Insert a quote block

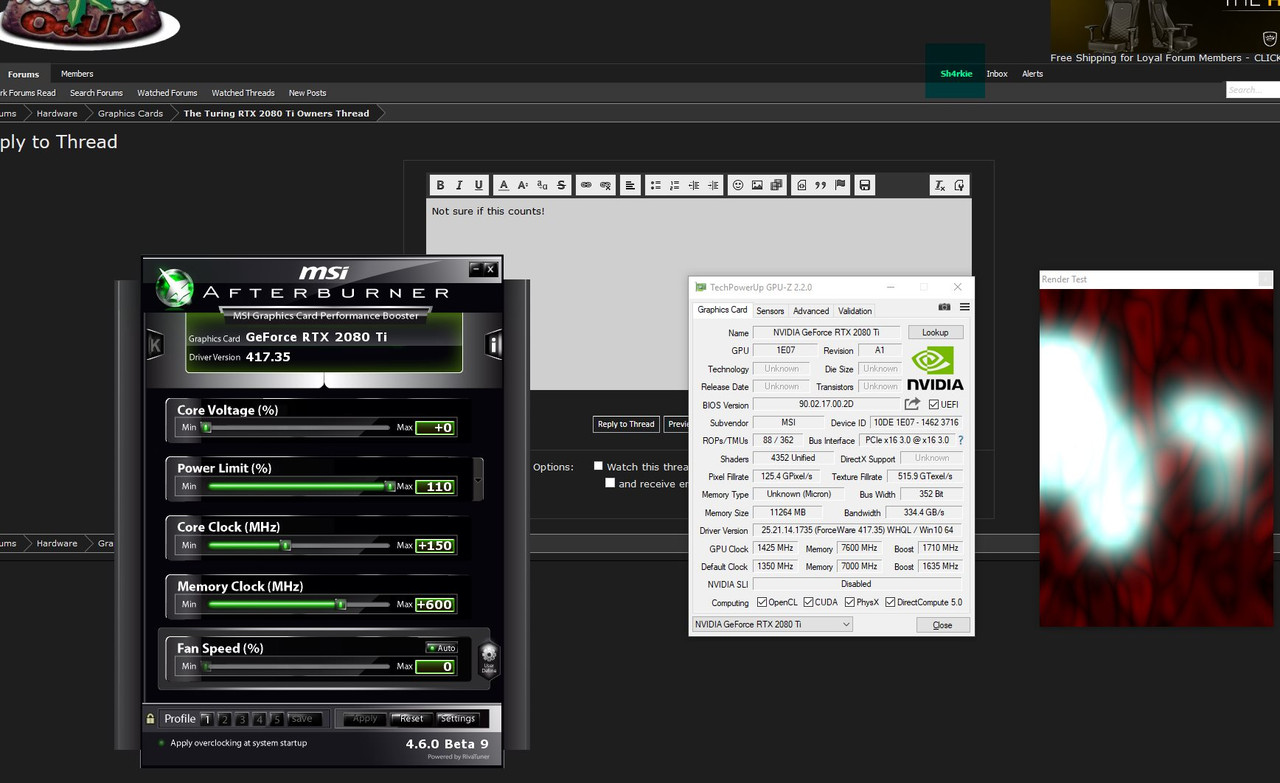pyautogui.click(x=821, y=185)
